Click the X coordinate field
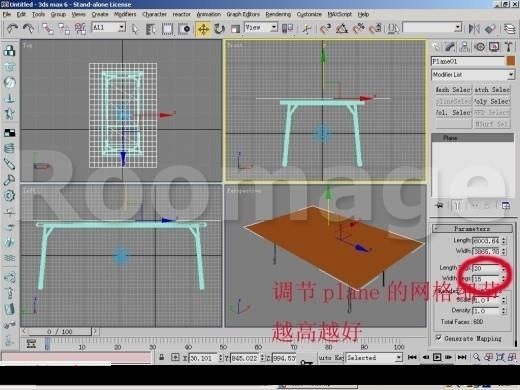 tap(203, 358)
